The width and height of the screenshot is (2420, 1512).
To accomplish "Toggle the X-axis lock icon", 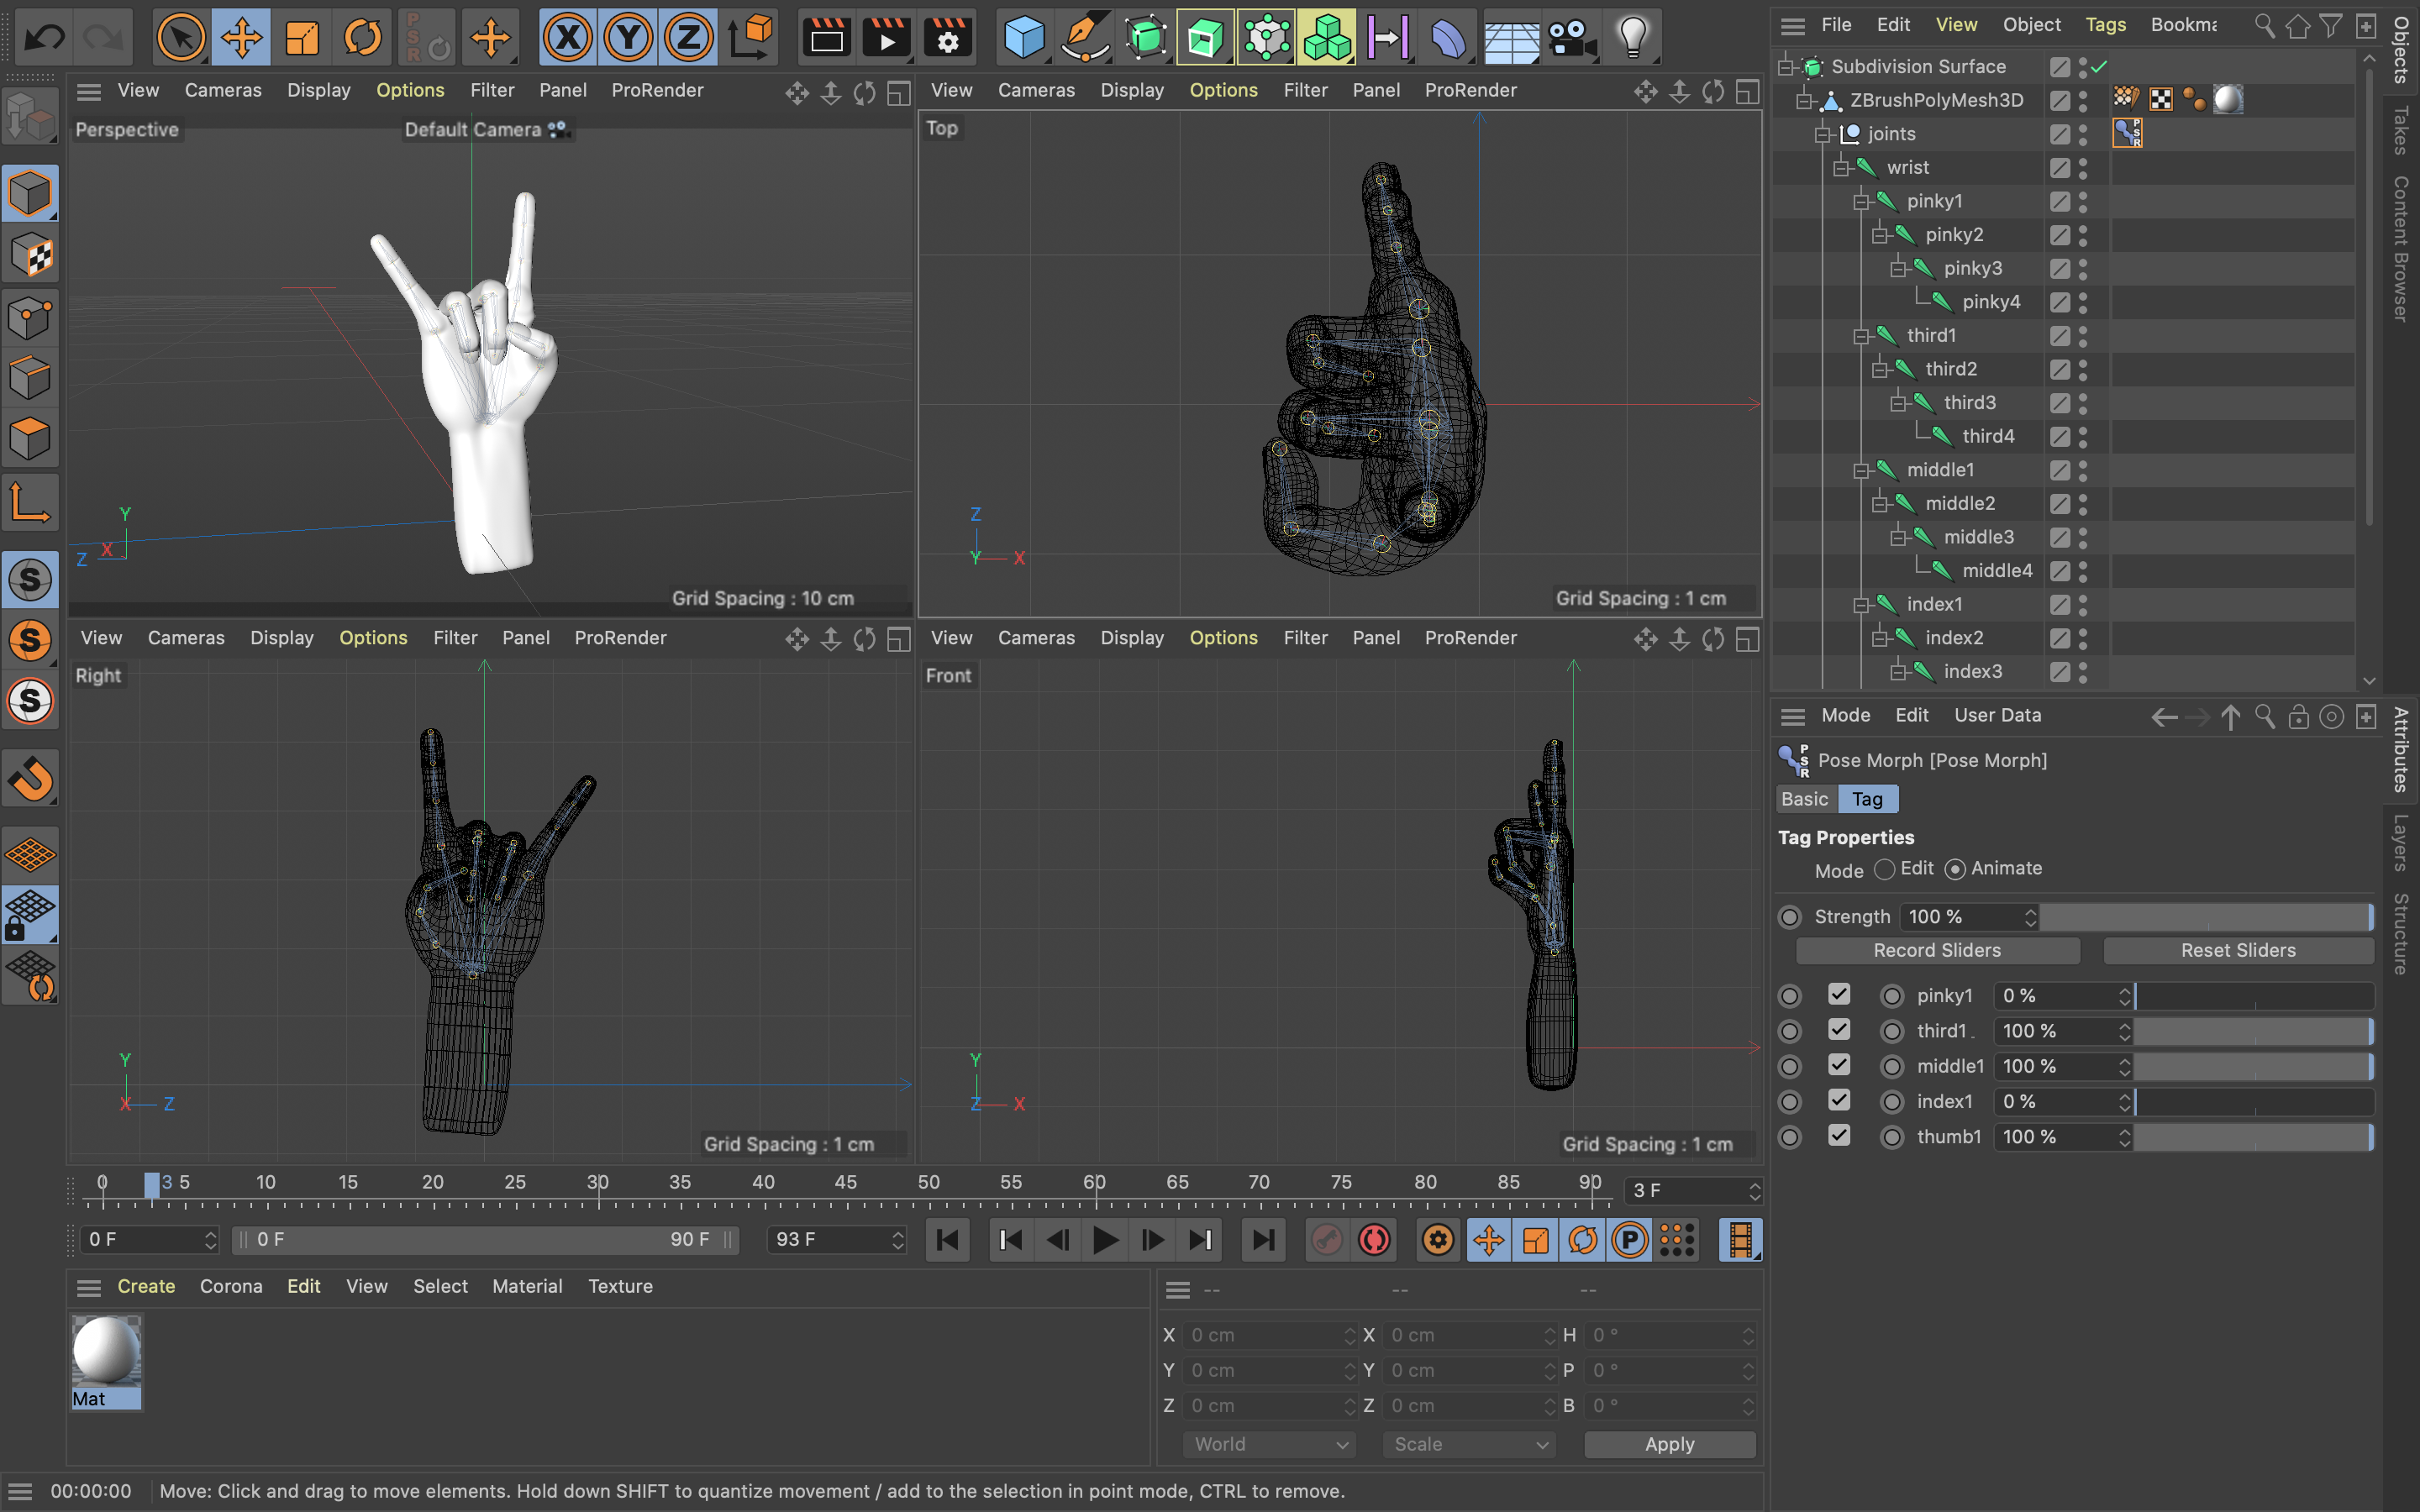I will [x=567, y=38].
